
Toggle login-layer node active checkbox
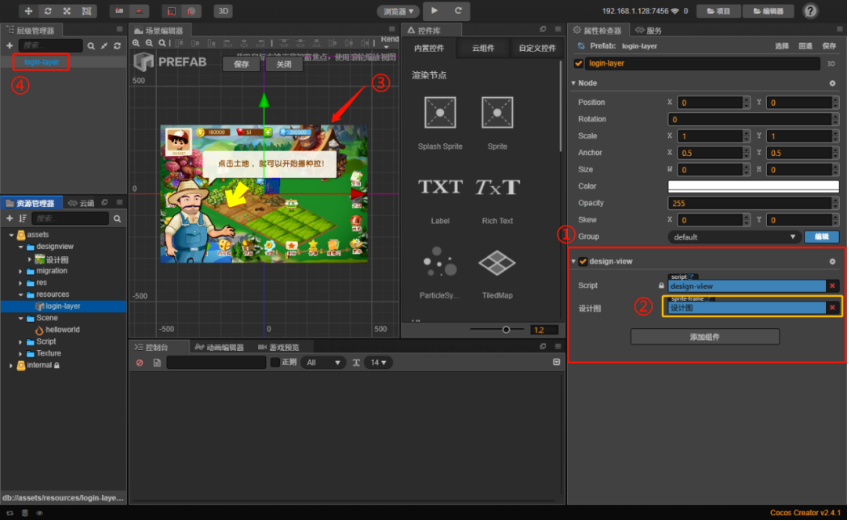point(578,63)
